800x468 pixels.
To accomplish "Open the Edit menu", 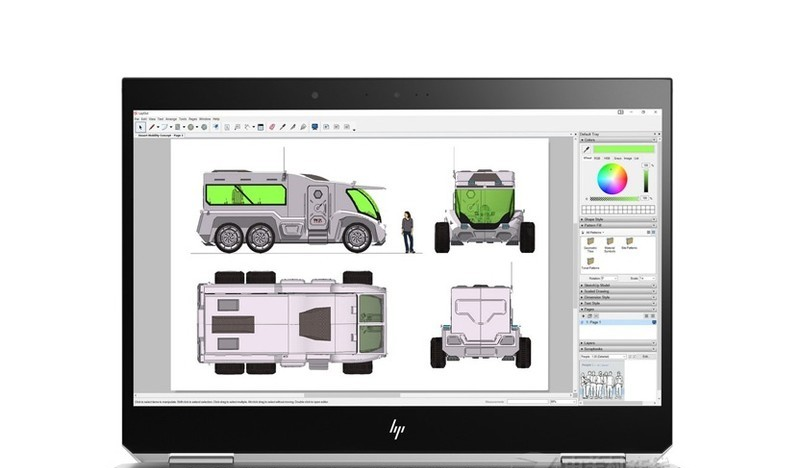I will (144, 119).
